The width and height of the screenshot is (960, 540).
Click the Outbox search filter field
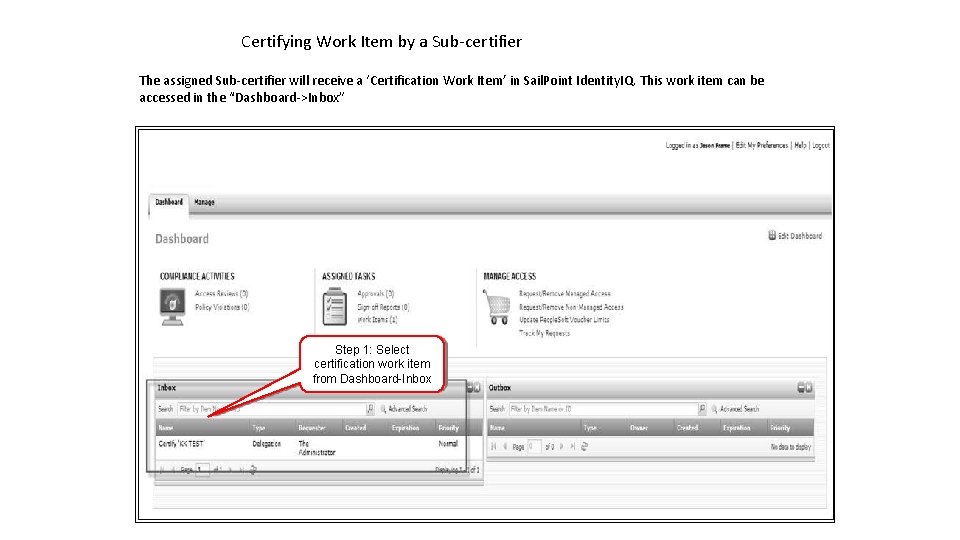(x=603, y=409)
